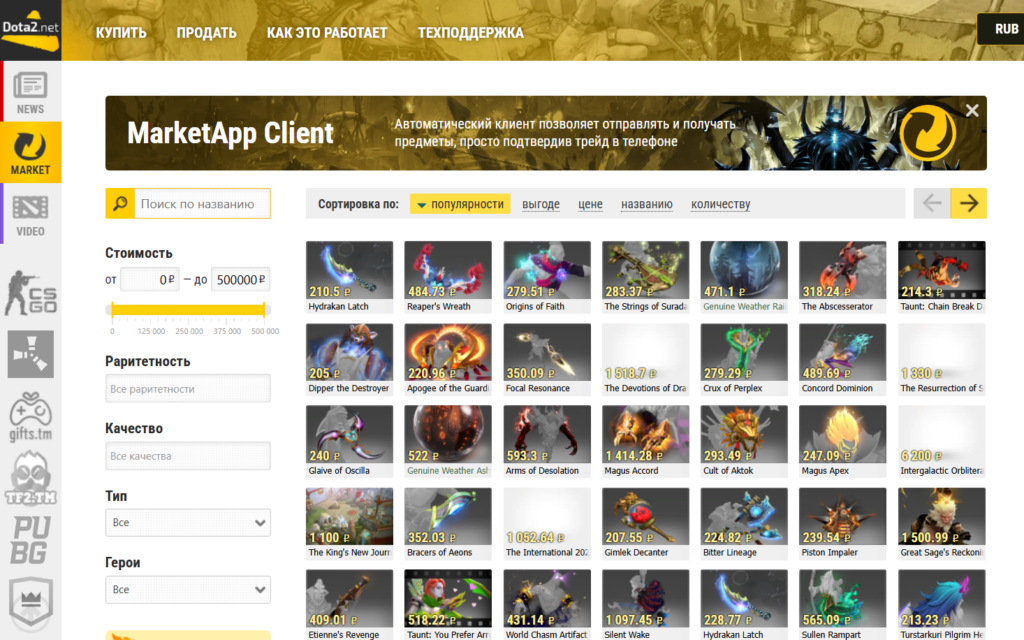Open the gifts.tm sidebar icon

tap(31, 417)
